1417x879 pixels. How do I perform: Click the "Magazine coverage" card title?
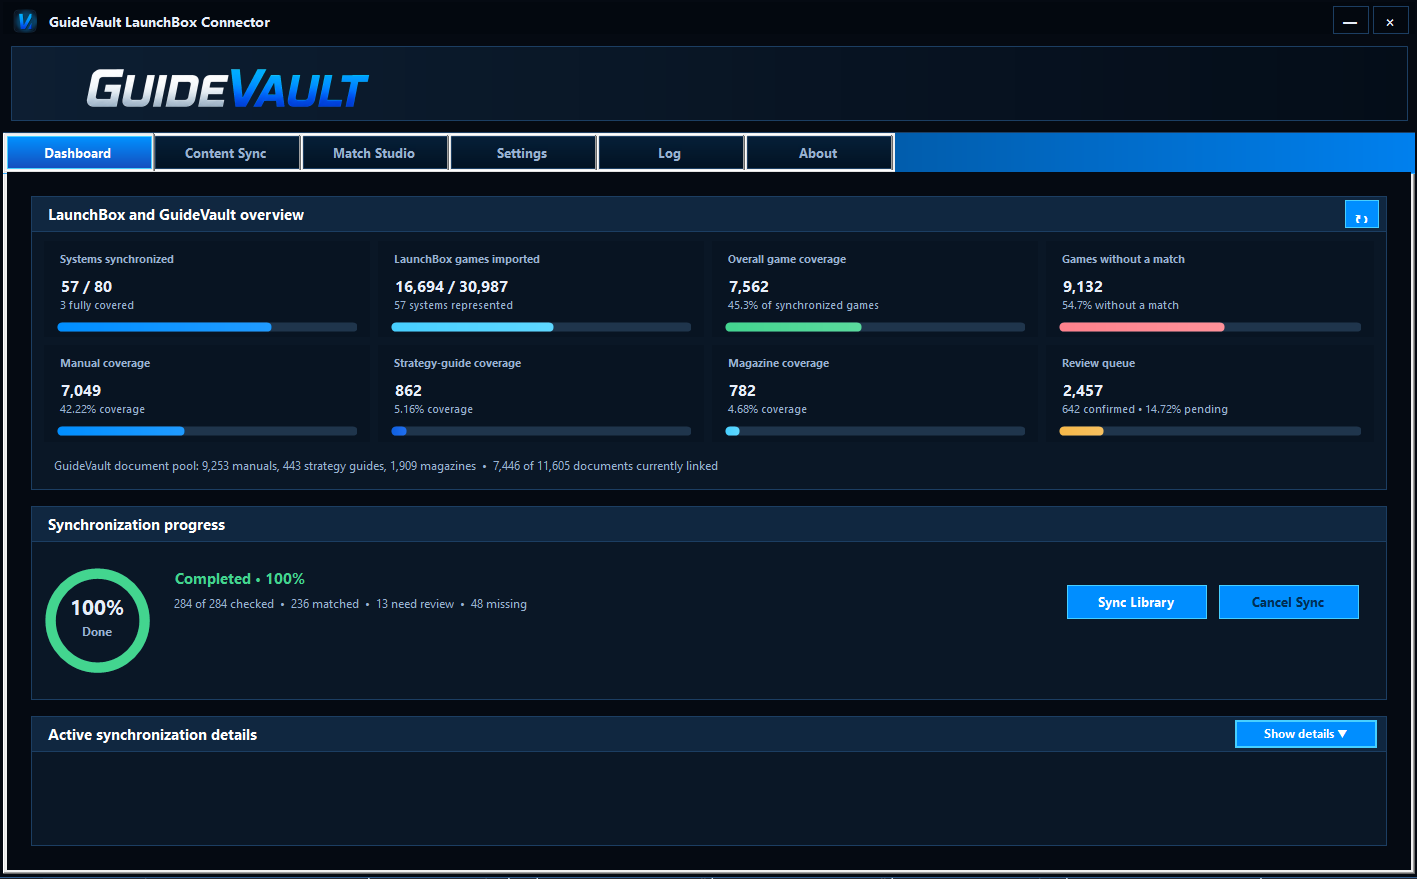[778, 363]
